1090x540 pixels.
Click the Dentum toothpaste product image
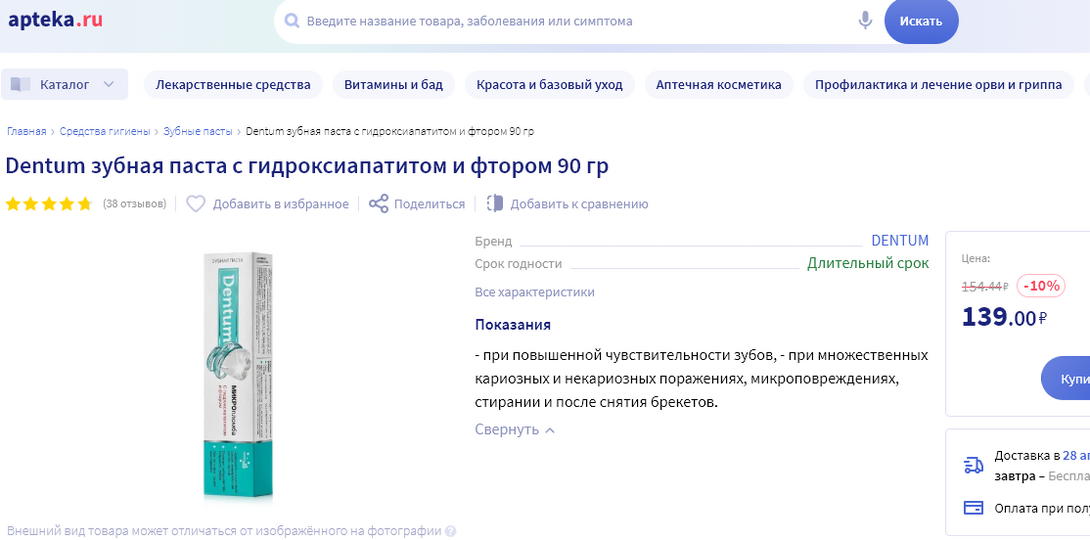tap(239, 375)
